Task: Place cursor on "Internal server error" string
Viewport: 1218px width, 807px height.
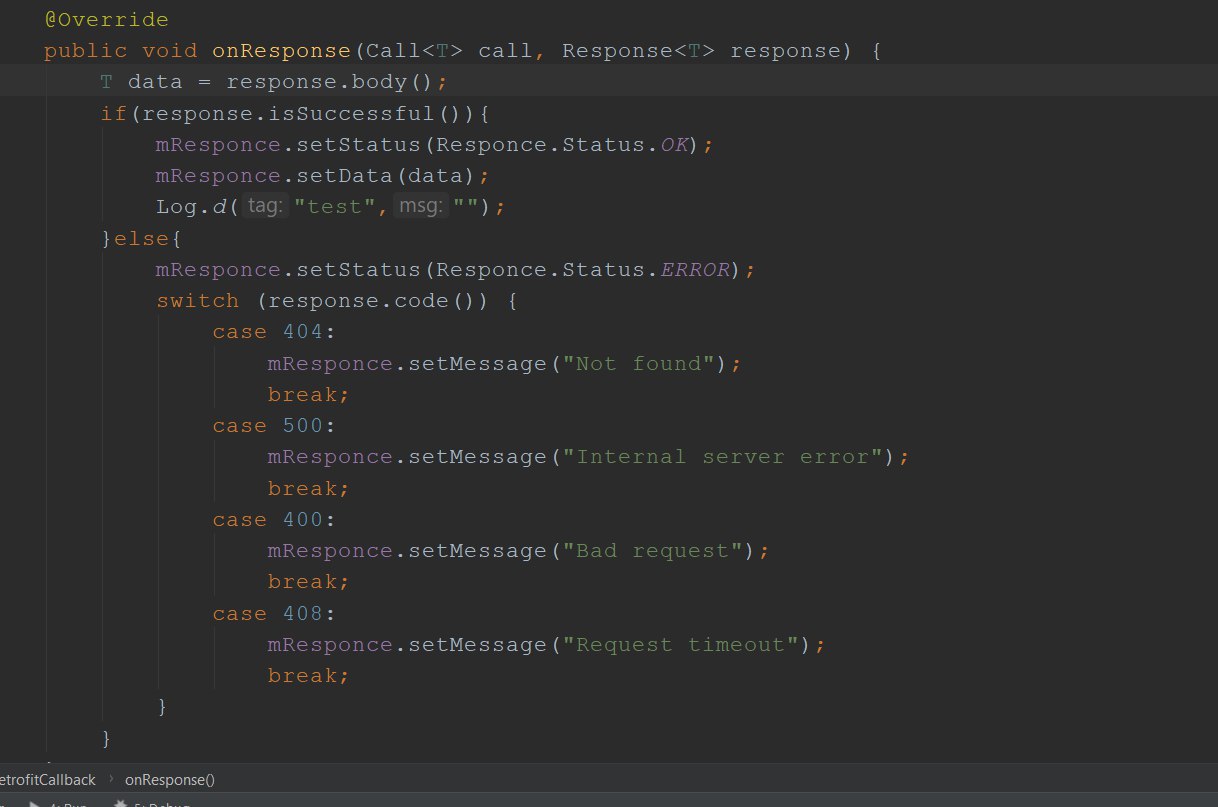Action: click(726, 457)
